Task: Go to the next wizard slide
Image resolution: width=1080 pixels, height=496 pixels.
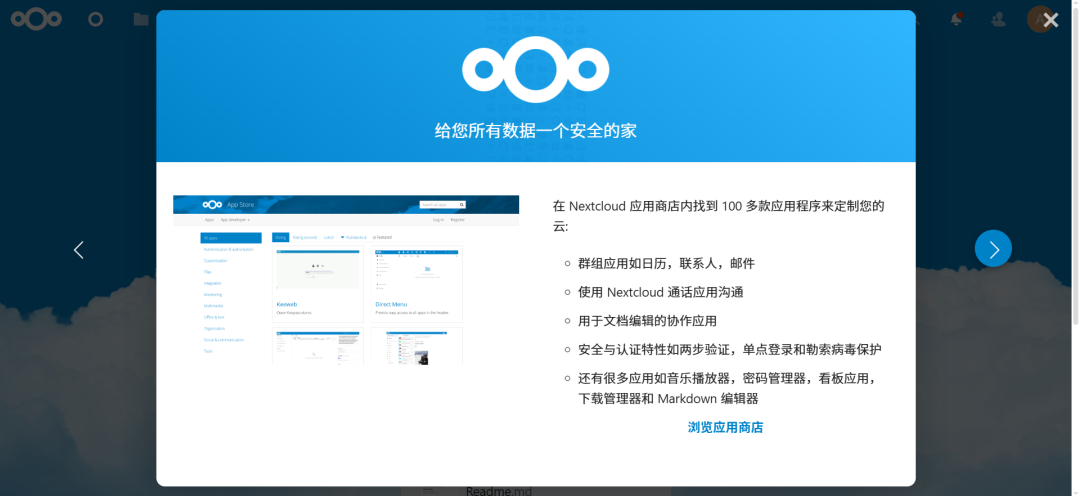Action: coord(993,249)
